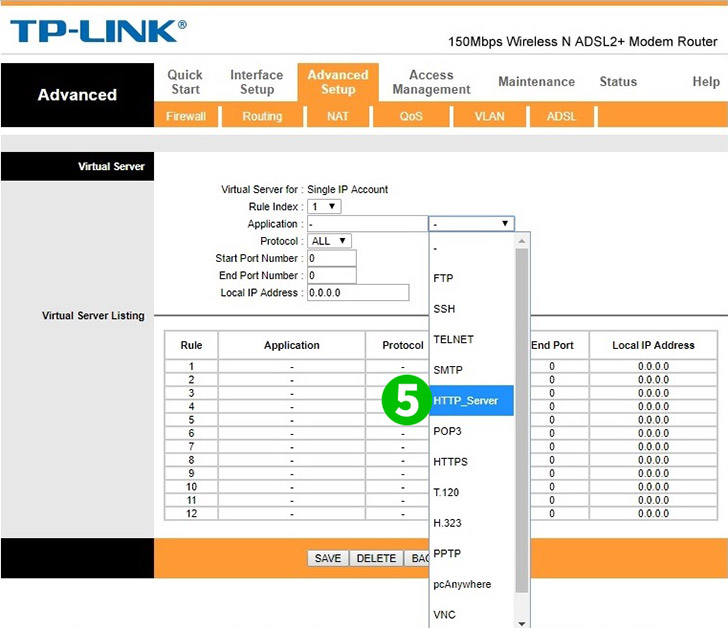The height and width of the screenshot is (628, 728).
Task: Choose pcAnywhere from the application list
Action: (471, 584)
